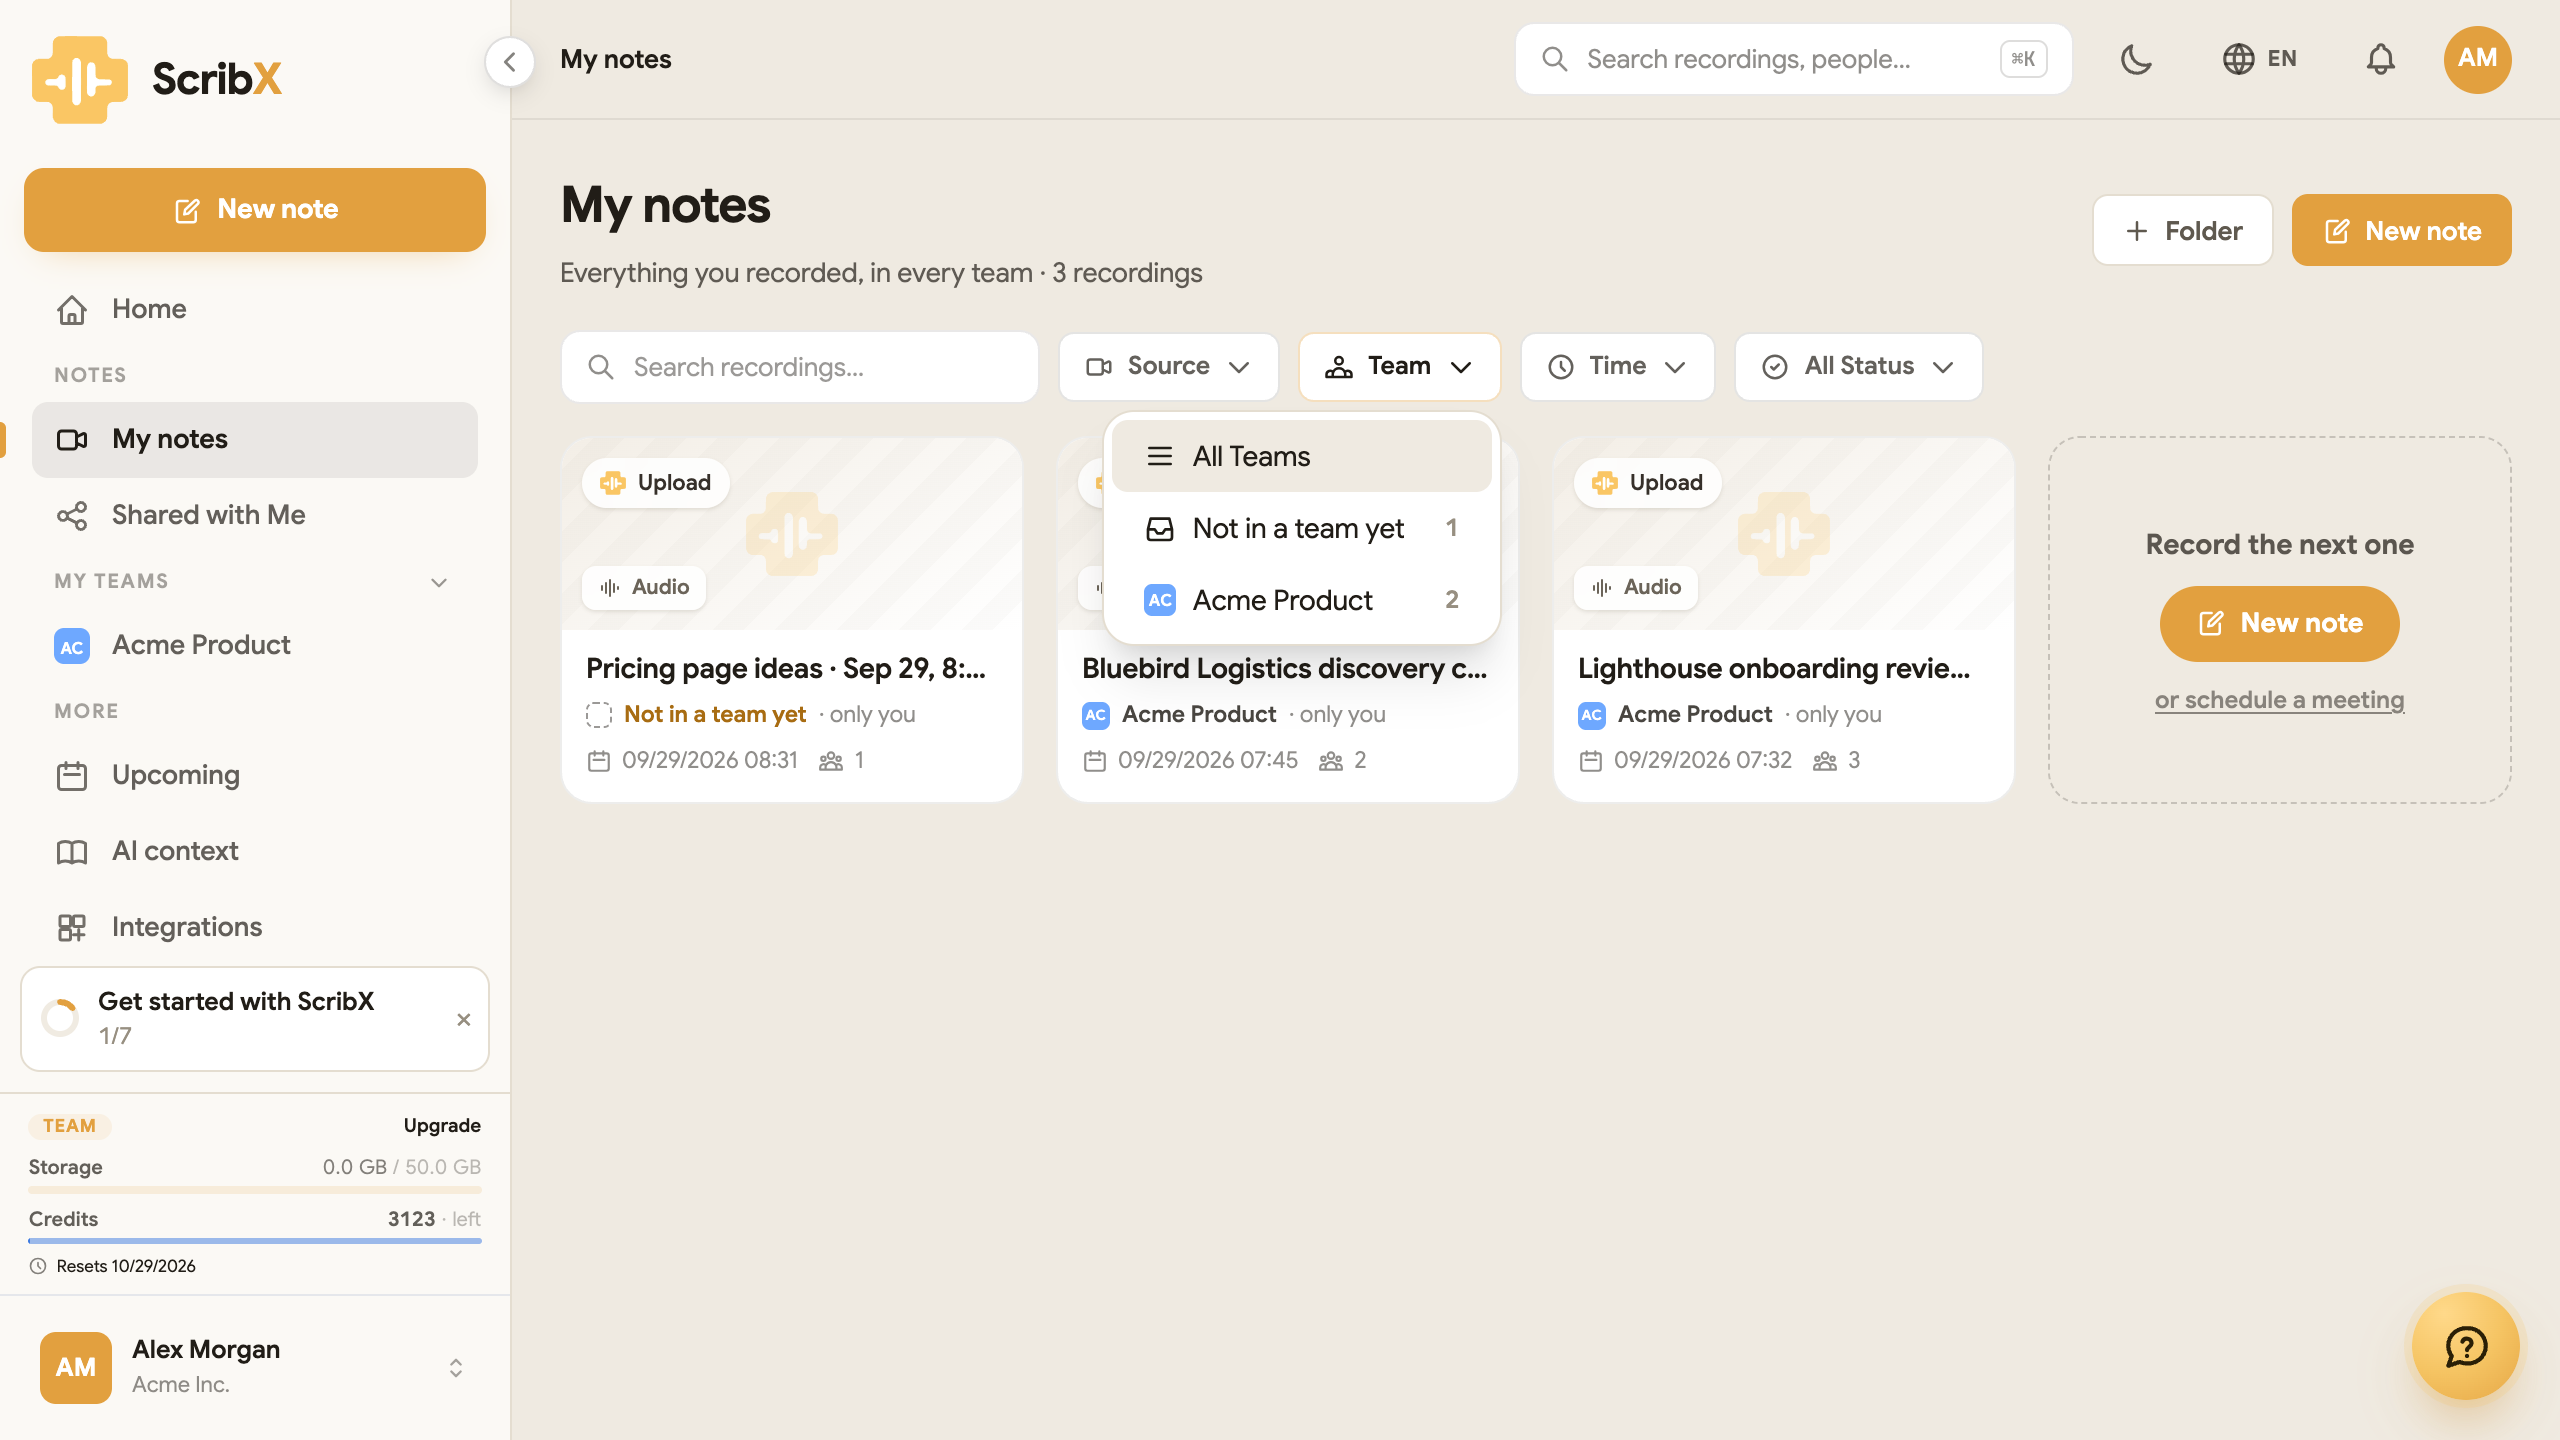Click the Credits usage progress bar
Viewport: 2560px width, 1440px height.
[255, 1240]
